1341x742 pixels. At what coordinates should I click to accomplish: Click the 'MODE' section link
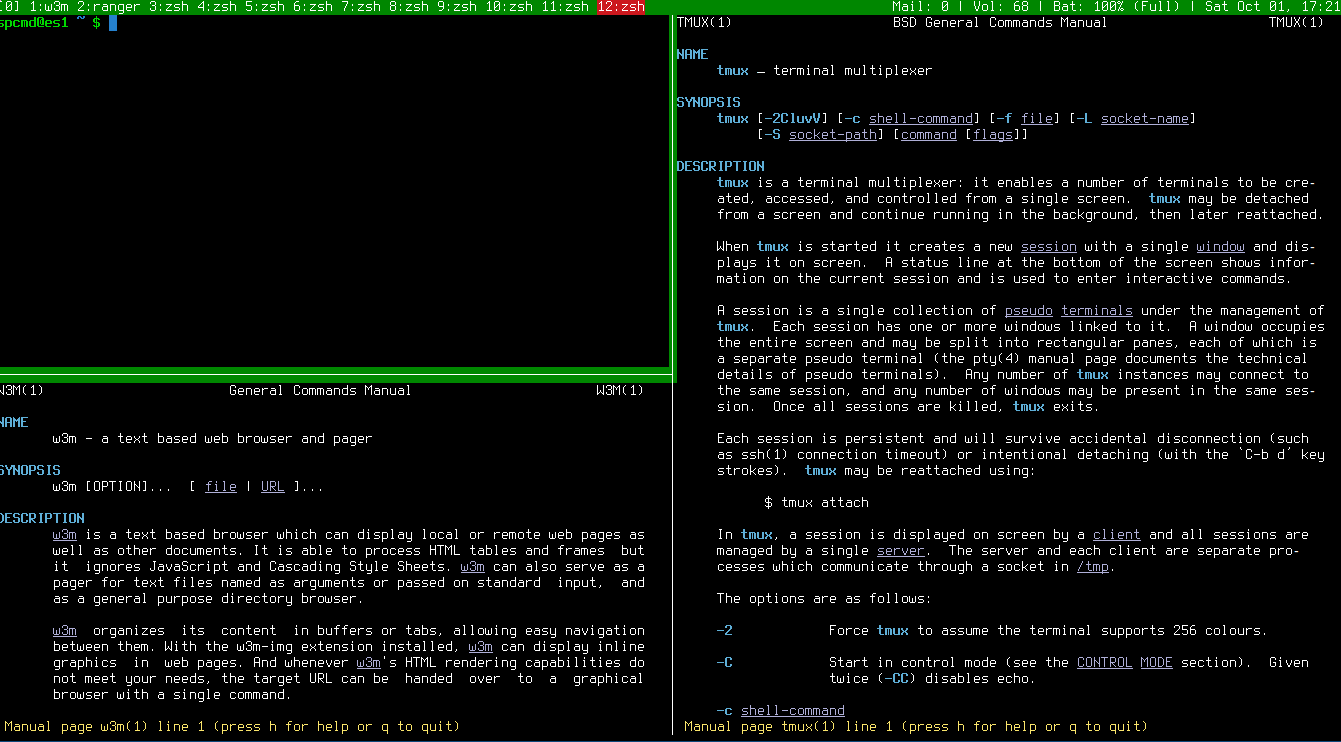[1157, 663]
